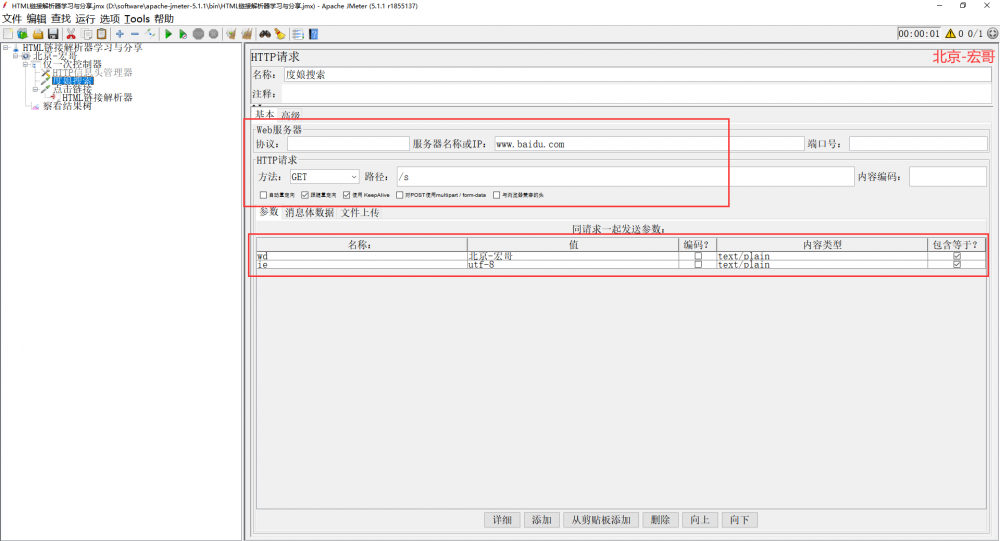Start without pauses via second play icon
The image size is (1000, 541).
coord(183,34)
